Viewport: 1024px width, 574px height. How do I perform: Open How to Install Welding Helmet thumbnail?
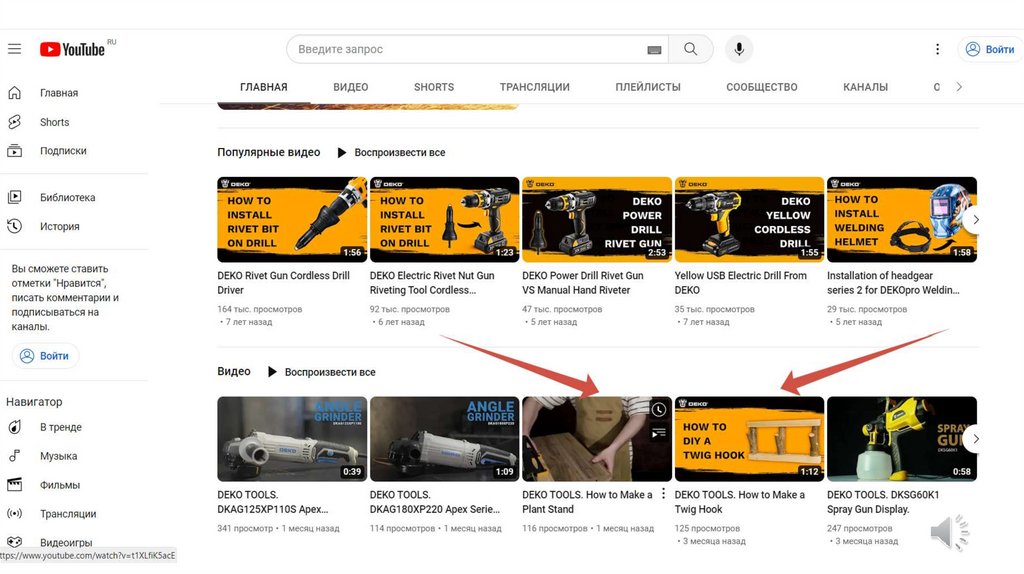tap(901, 219)
